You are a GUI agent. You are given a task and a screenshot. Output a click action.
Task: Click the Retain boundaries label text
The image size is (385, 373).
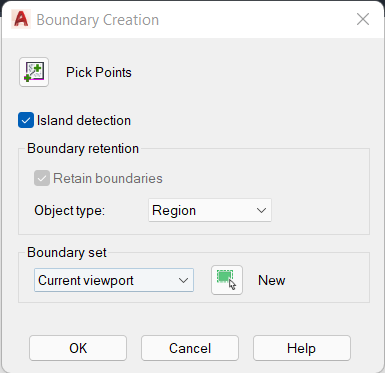(x=108, y=178)
